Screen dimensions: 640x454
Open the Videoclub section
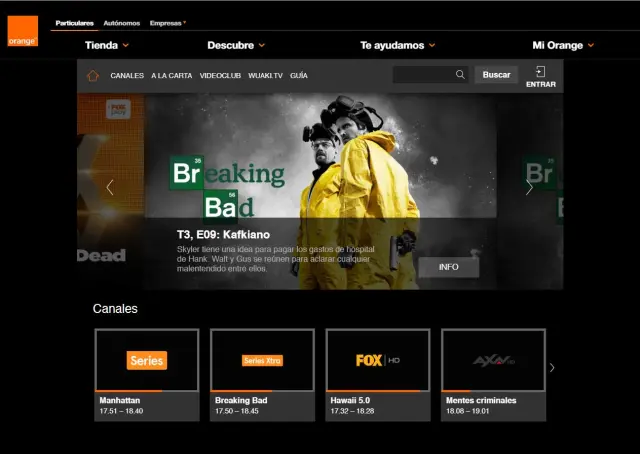pyautogui.click(x=219, y=75)
